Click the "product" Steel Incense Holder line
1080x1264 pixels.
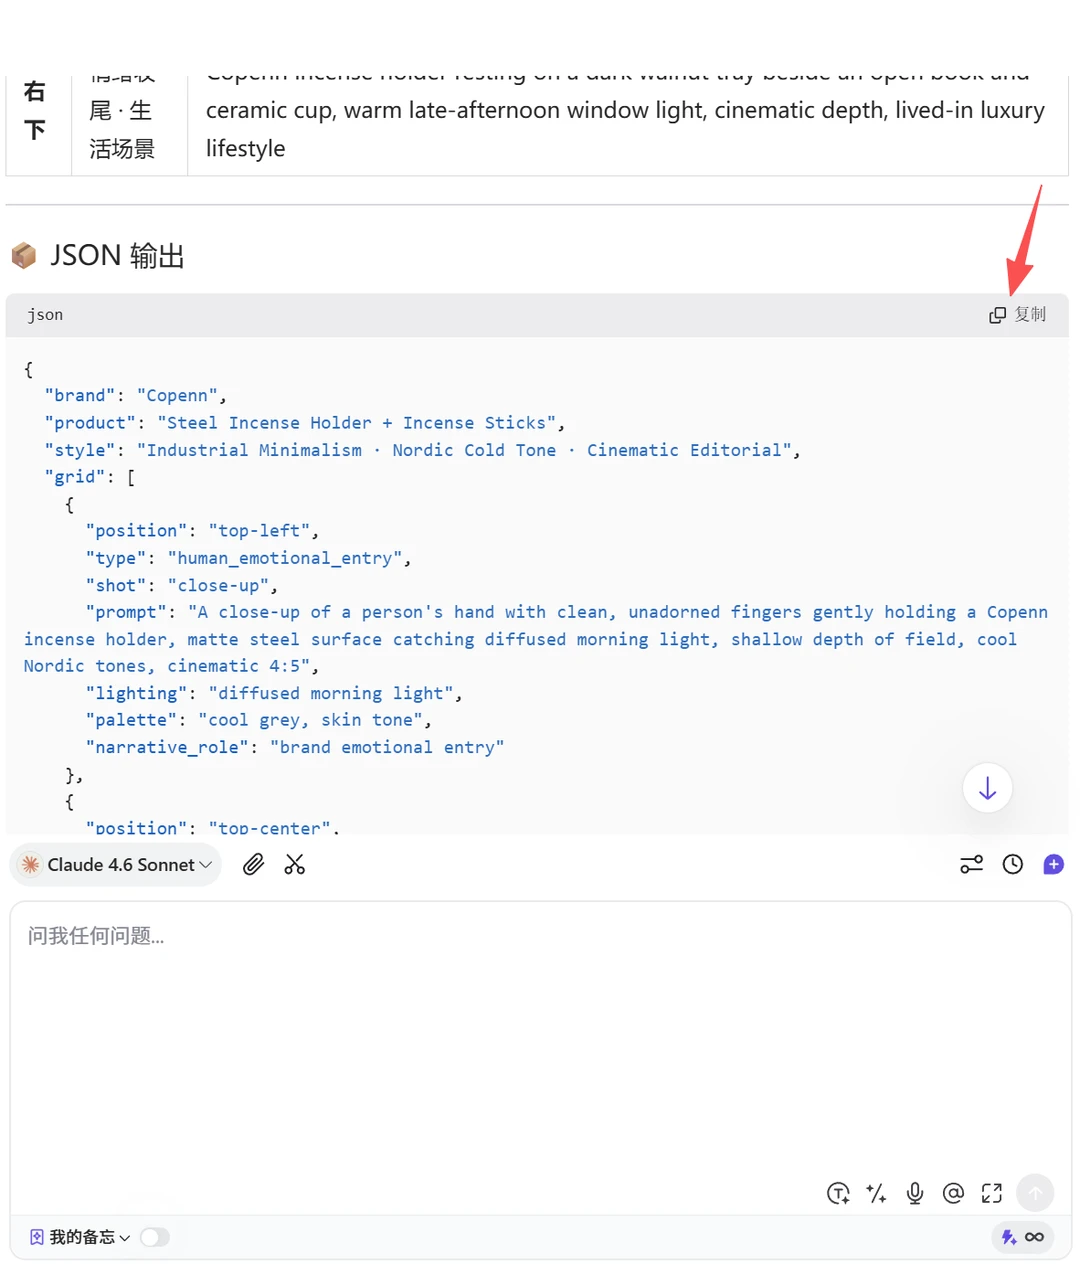point(304,423)
